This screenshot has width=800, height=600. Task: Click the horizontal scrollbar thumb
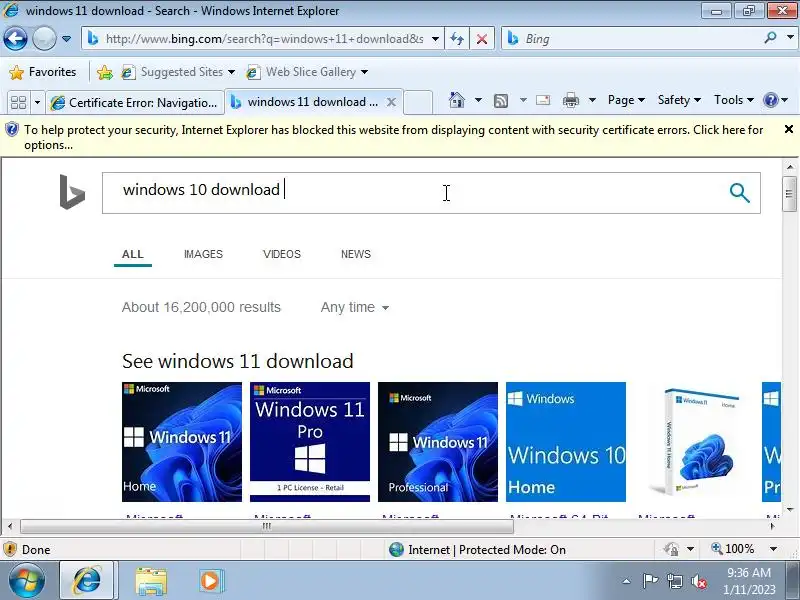266,526
